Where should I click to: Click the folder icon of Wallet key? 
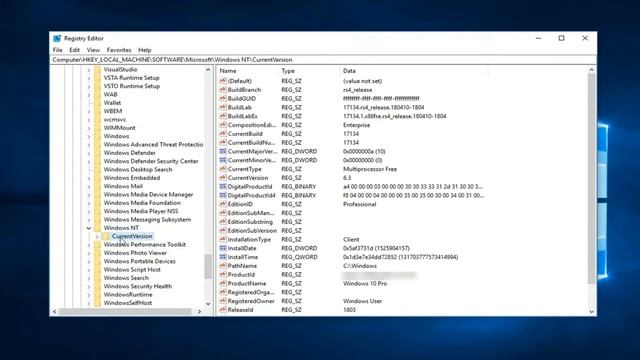click(97, 103)
